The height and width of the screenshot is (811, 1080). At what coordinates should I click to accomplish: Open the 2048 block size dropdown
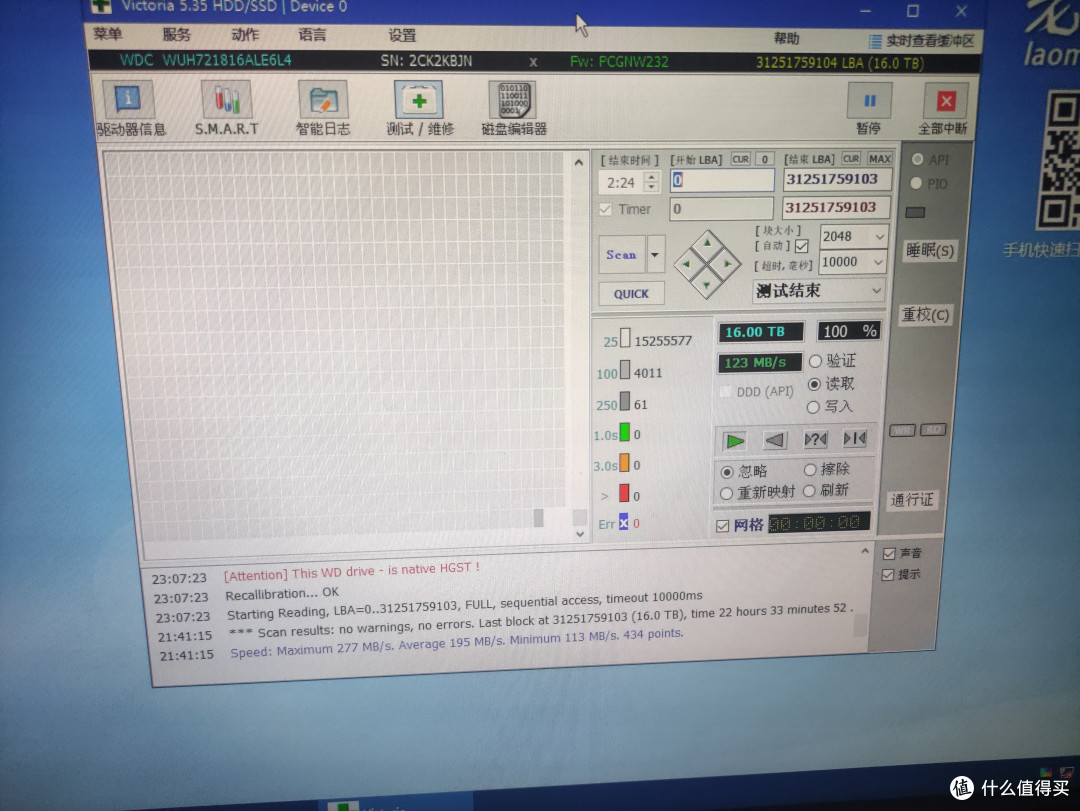point(880,236)
